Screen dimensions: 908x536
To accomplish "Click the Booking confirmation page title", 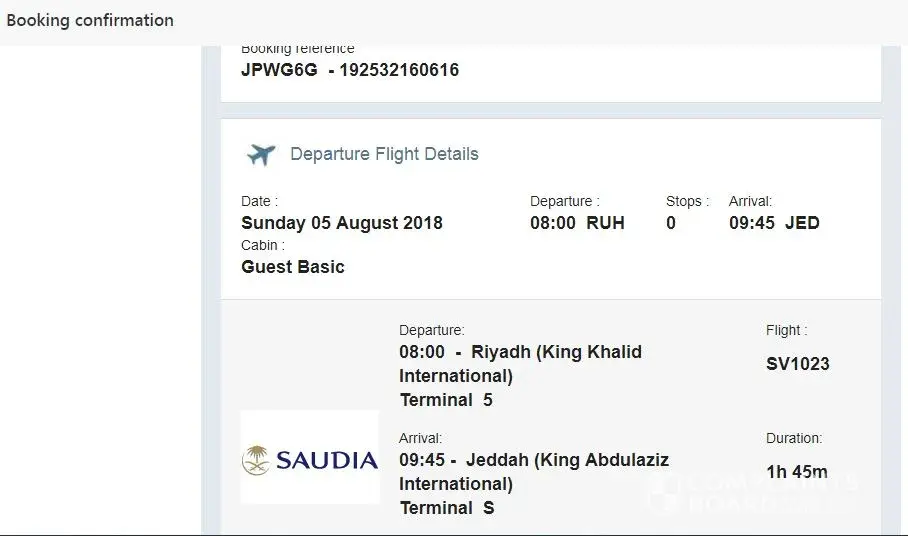I will [90, 20].
